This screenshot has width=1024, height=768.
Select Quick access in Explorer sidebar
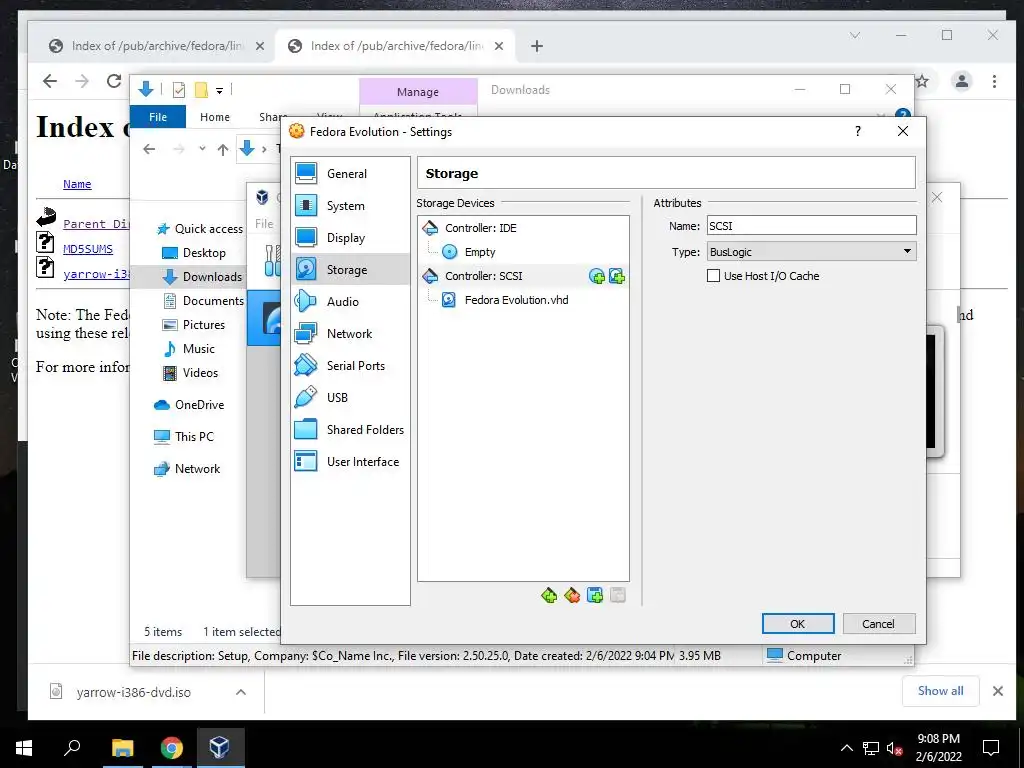(200, 229)
